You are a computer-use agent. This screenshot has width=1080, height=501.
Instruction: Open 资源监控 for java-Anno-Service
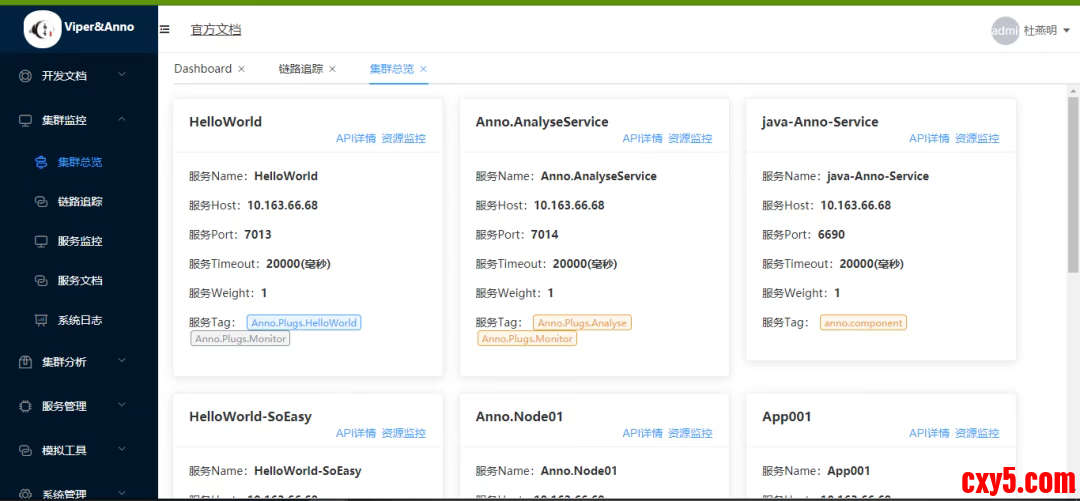[977, 139]
